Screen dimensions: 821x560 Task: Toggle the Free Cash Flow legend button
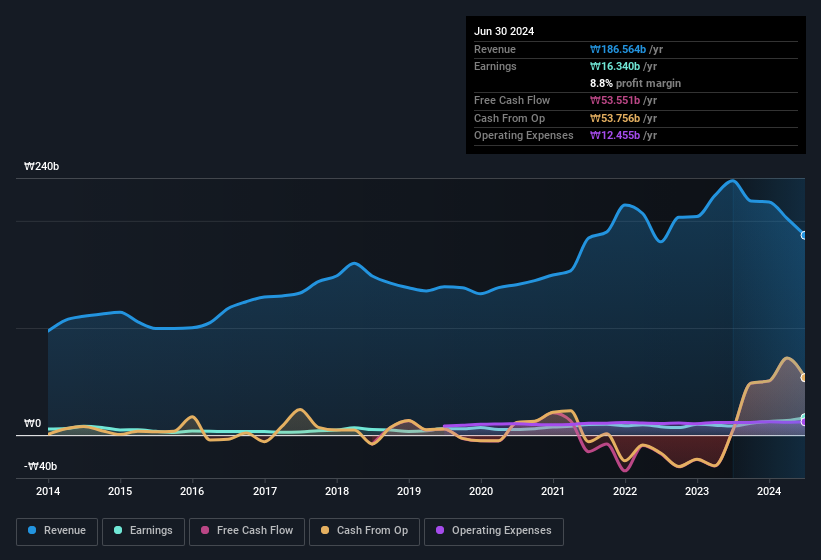247,531
